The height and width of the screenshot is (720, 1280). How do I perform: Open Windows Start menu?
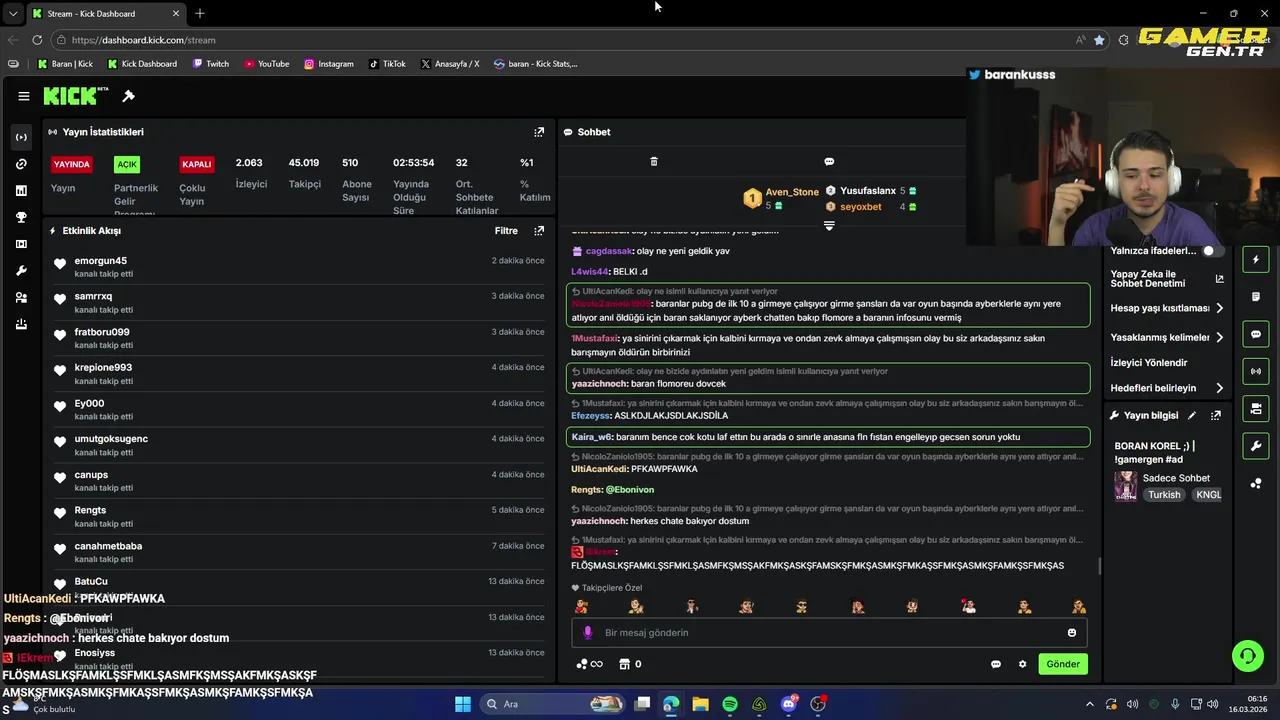click(463, 704)
